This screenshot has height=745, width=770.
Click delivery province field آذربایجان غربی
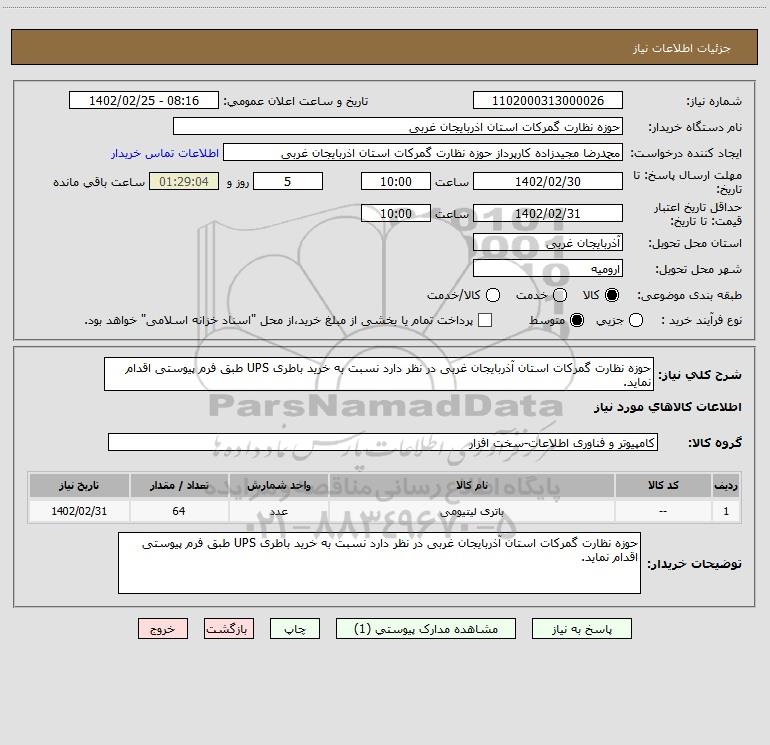coord(548,242)
